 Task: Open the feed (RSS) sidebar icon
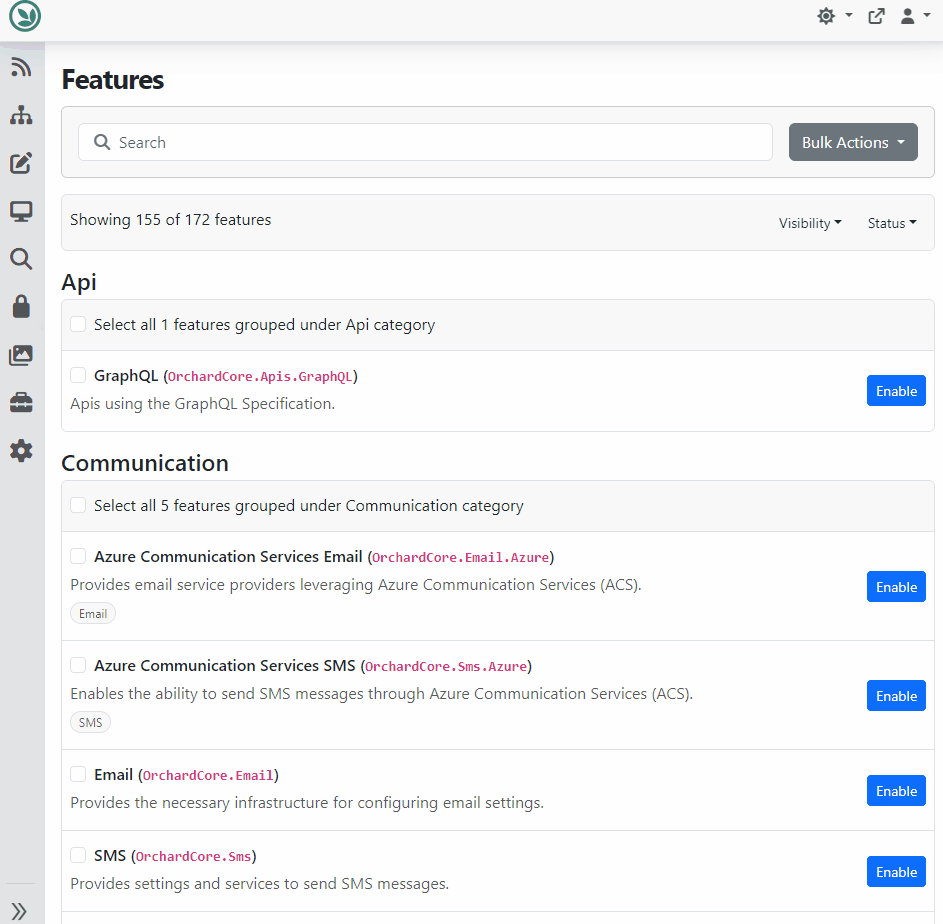[x=21, y=67]
